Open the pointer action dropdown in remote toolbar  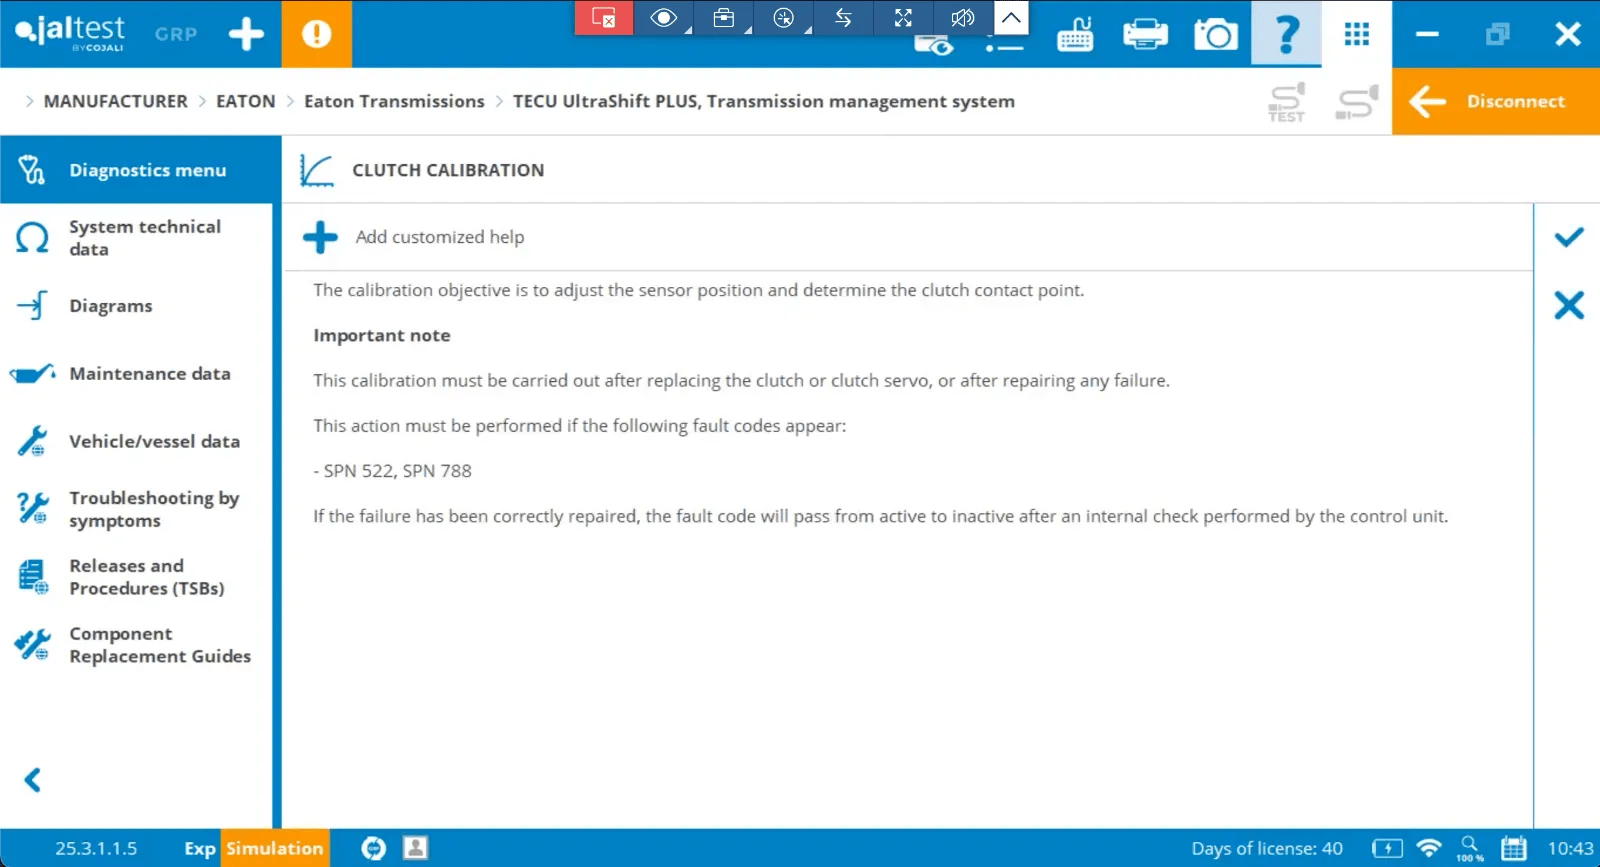(784, 18)
